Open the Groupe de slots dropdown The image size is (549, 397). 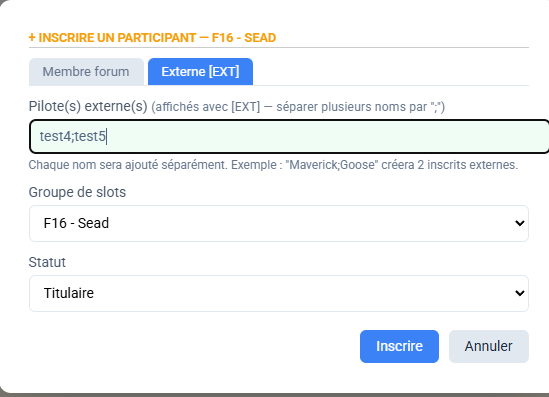[279, 223]
